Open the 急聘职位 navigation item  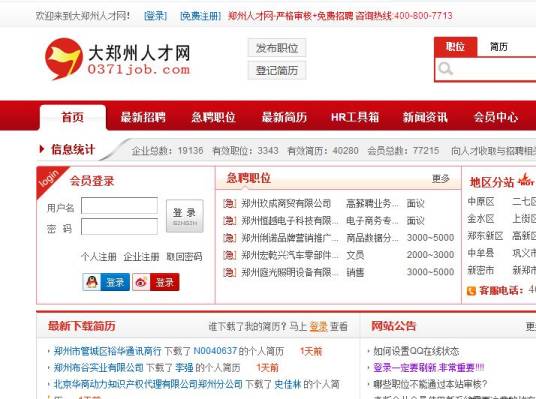click(213, 117)
